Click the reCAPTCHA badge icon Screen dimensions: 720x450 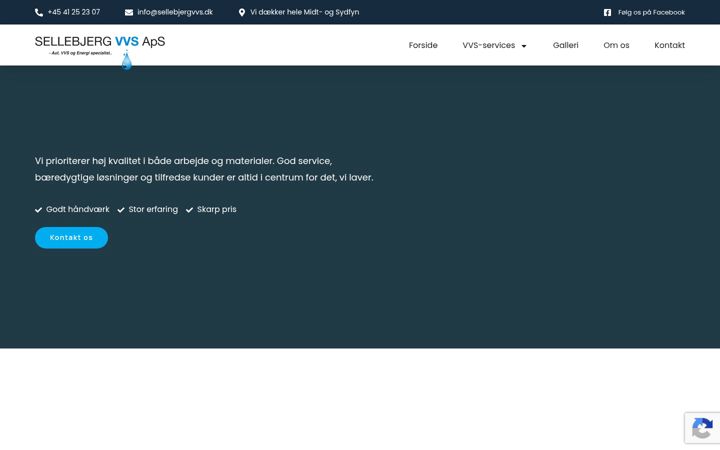pos(702,428)
